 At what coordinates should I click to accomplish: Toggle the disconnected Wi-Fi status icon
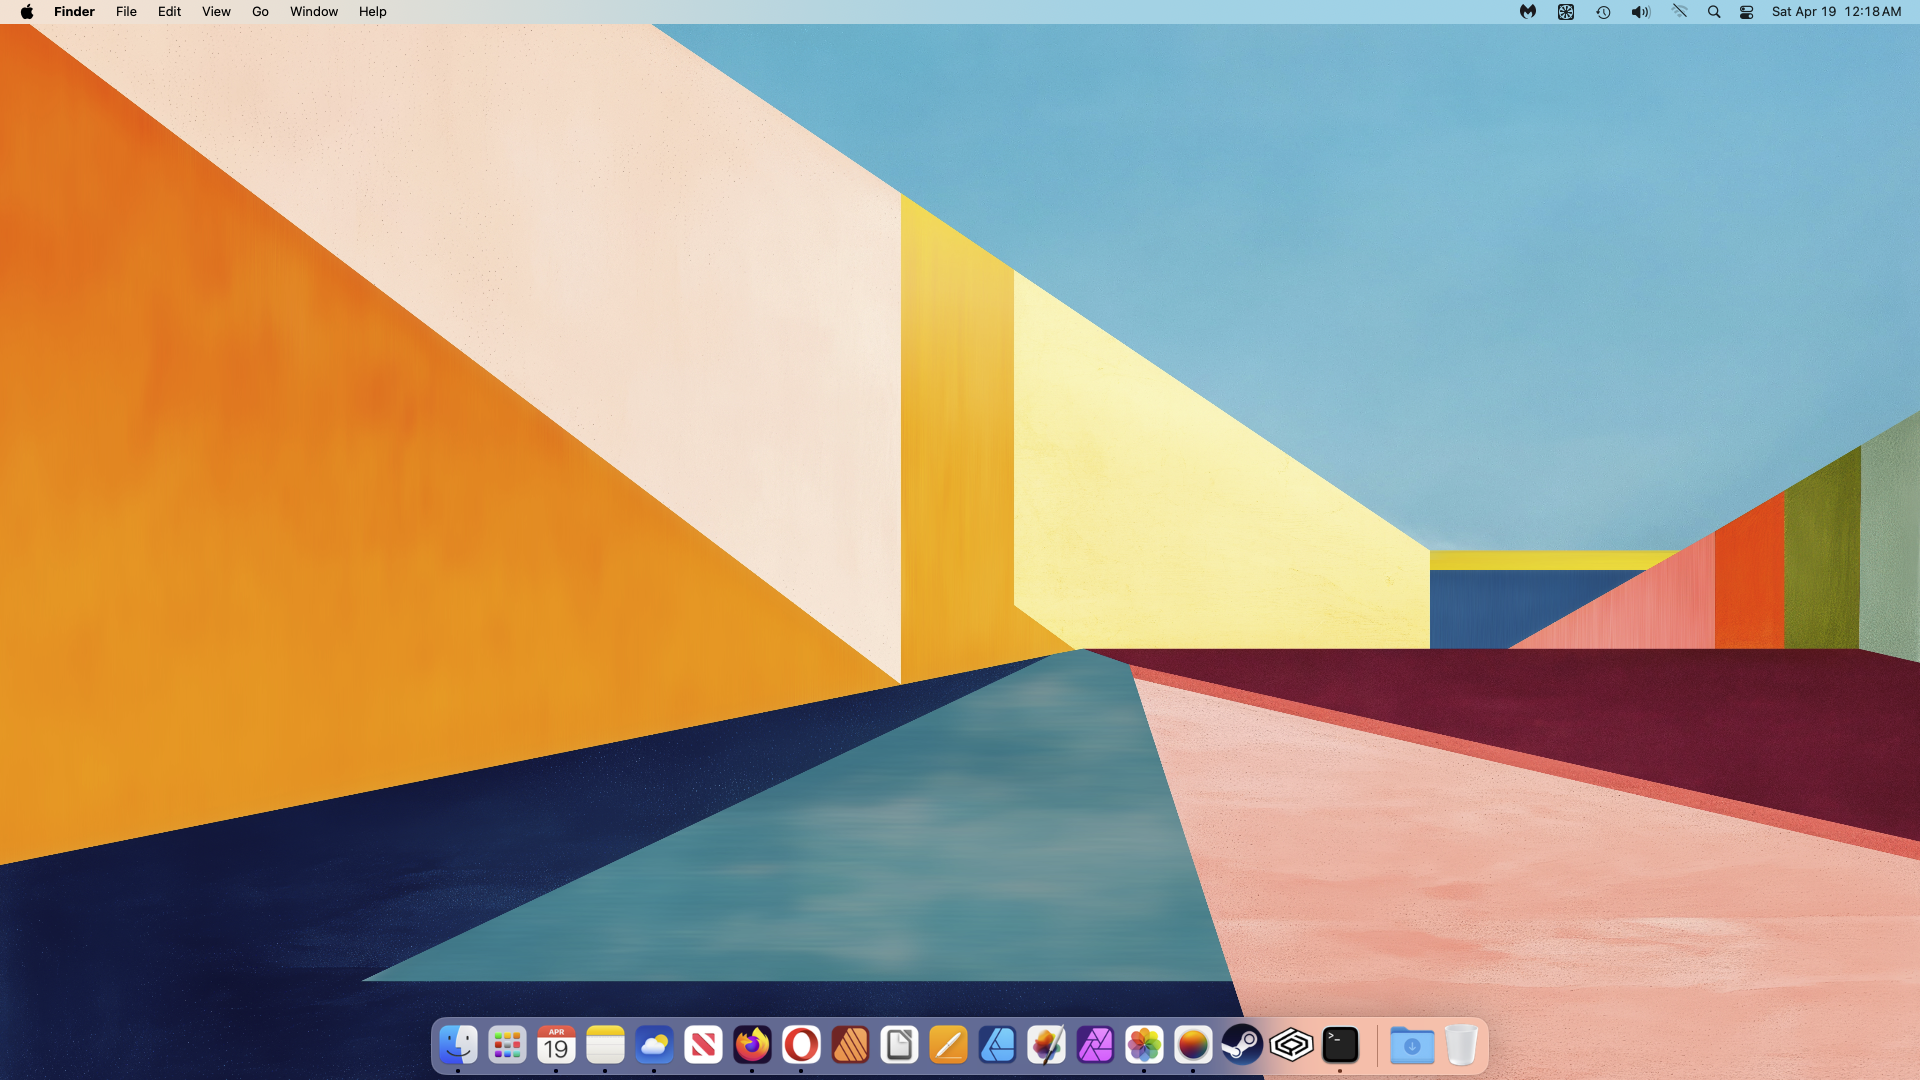click(x=1679, y=12)
